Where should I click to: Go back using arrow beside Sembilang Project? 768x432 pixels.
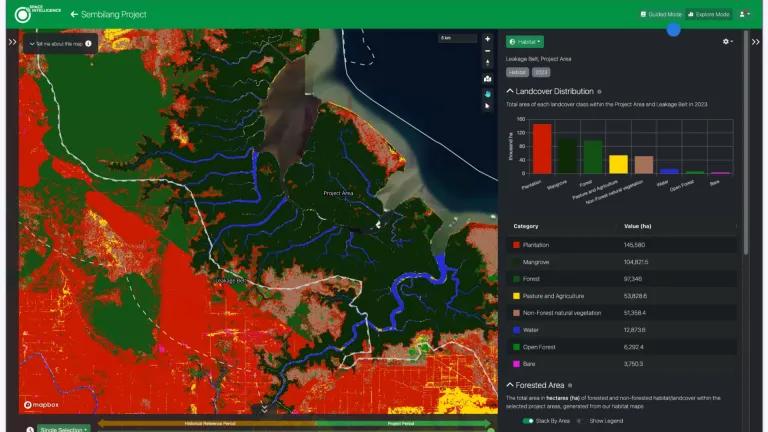[x=74, y=15]
